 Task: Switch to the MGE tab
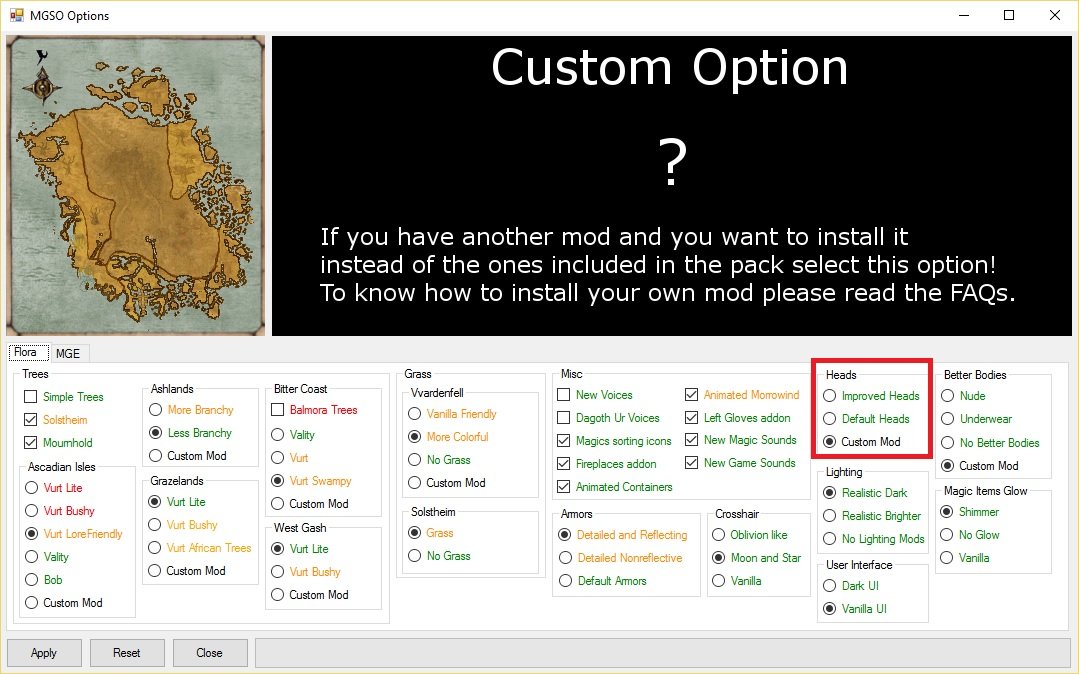[68, 353]
